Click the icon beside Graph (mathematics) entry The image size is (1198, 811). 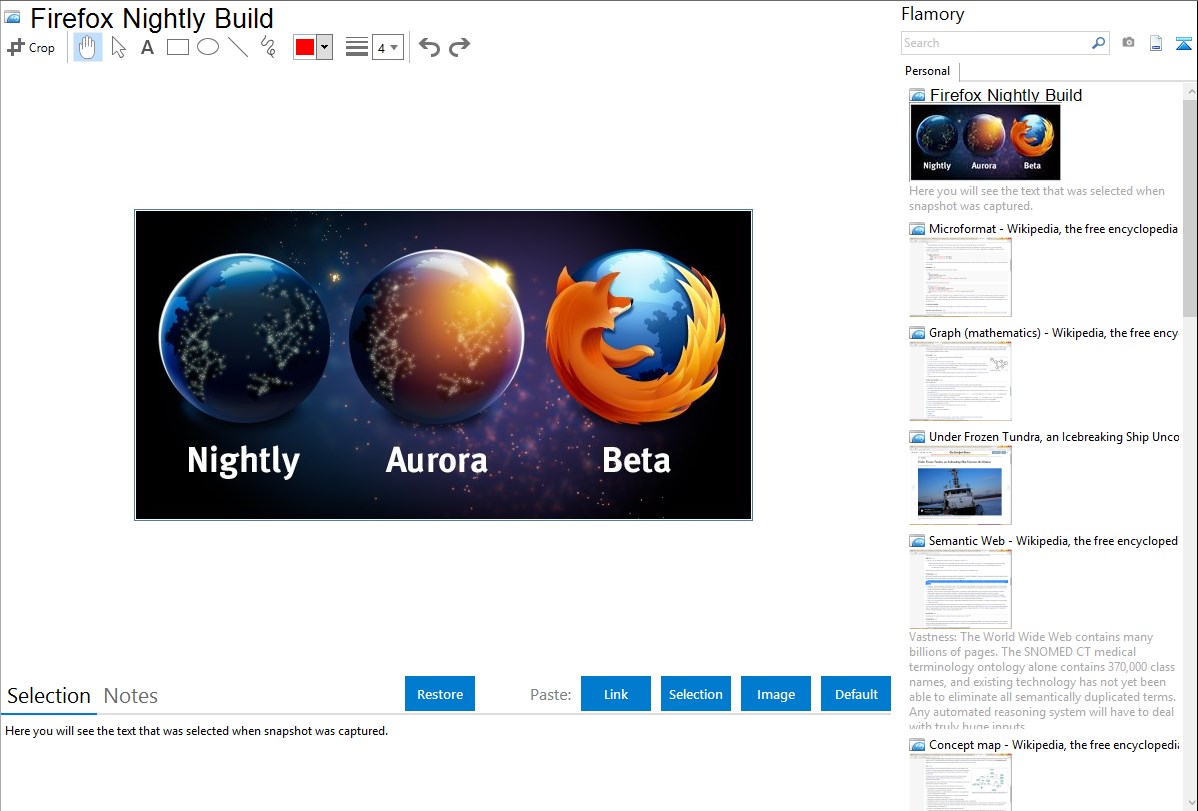(x=918, y=333)
